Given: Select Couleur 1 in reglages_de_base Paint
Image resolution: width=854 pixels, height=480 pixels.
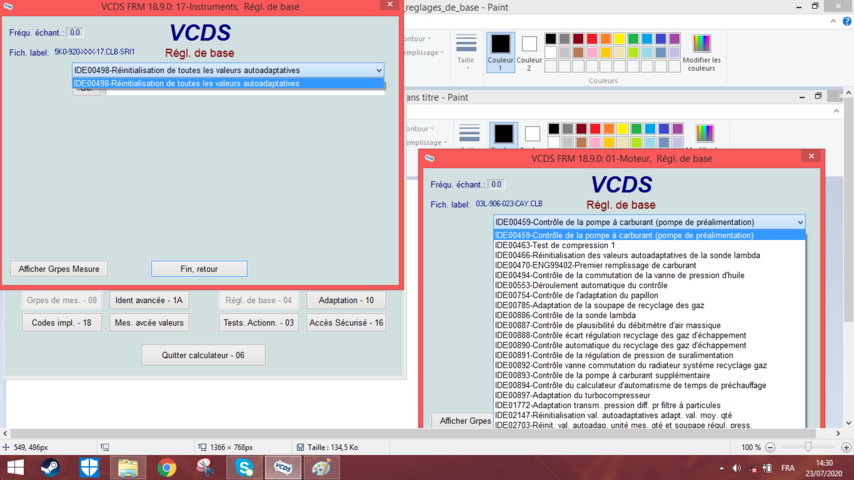Looking at the screenshot, I should pyautogui.click(x=500, y=52).
